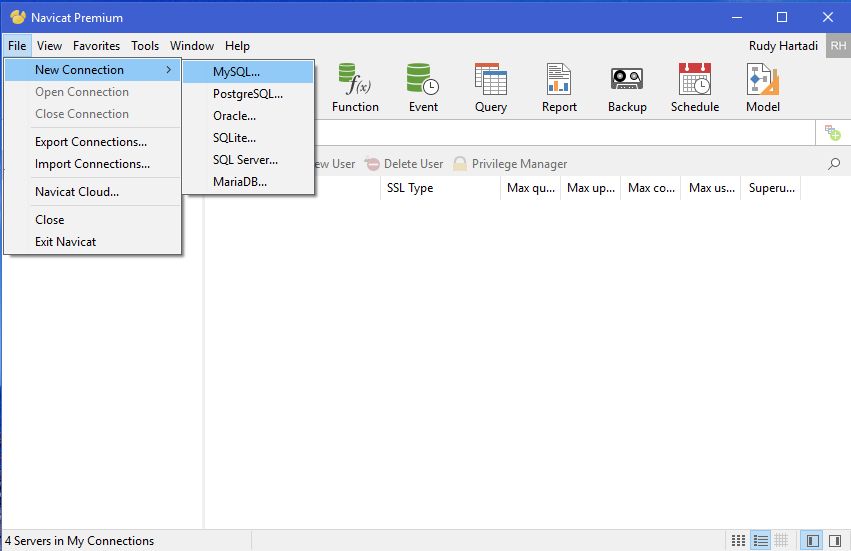Click the Privilege Manager button
Viewport: 851px width, 551px height.
510,163
